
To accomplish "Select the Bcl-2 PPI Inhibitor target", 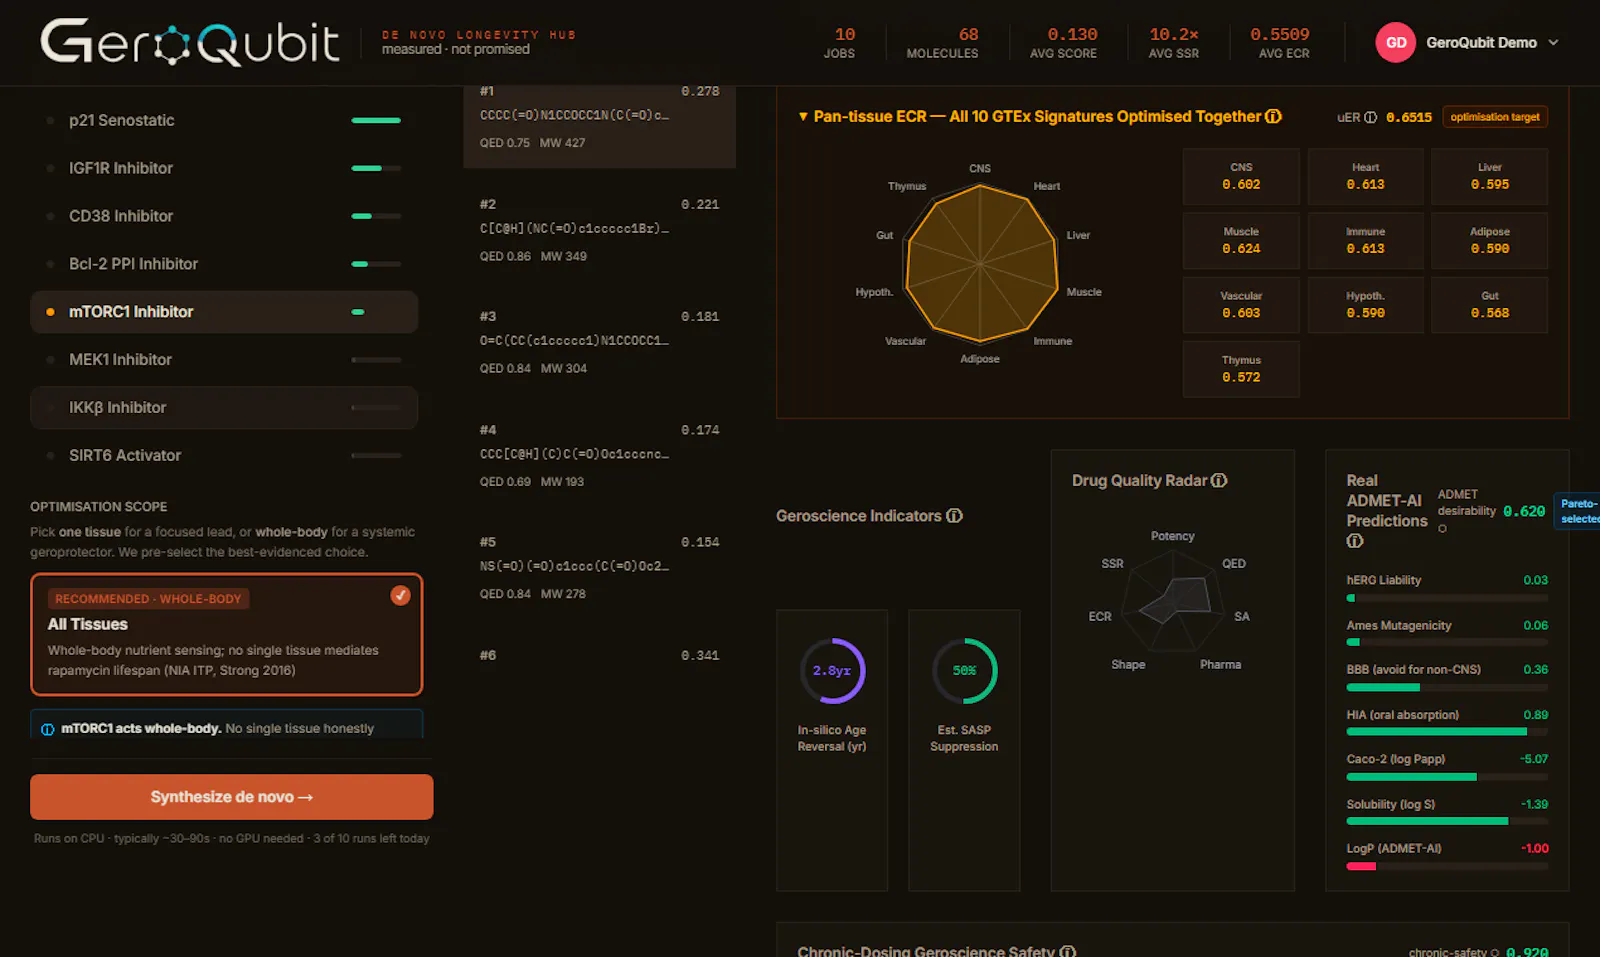I will pos(224,264).
